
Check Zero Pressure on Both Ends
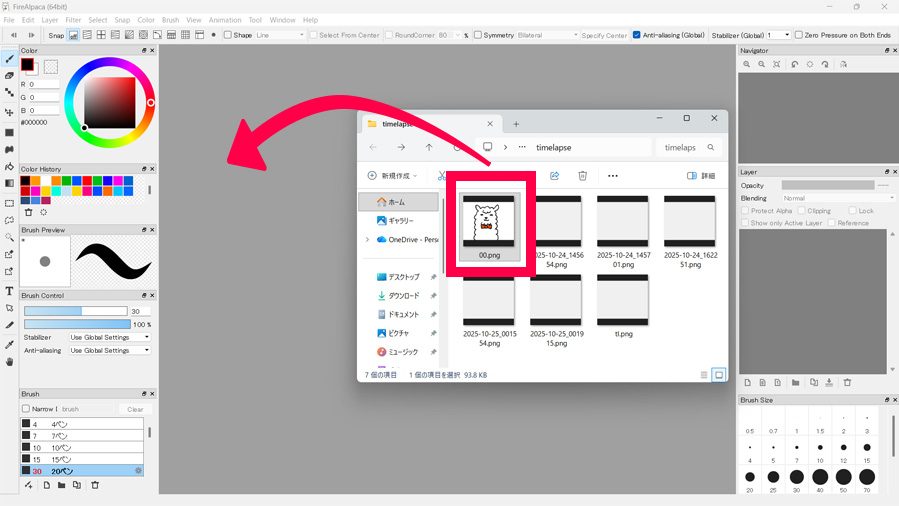pyautogui.click(x=799, y=35)
